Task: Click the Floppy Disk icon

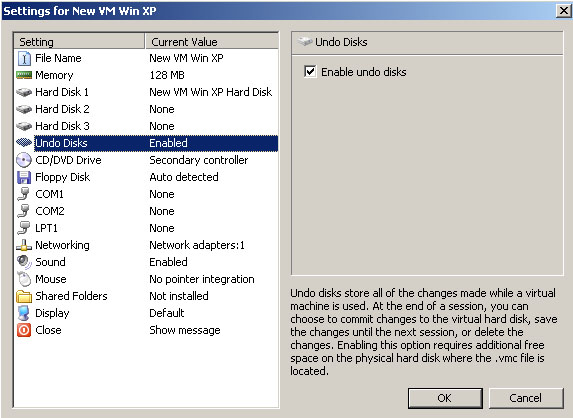Action: 24,177
